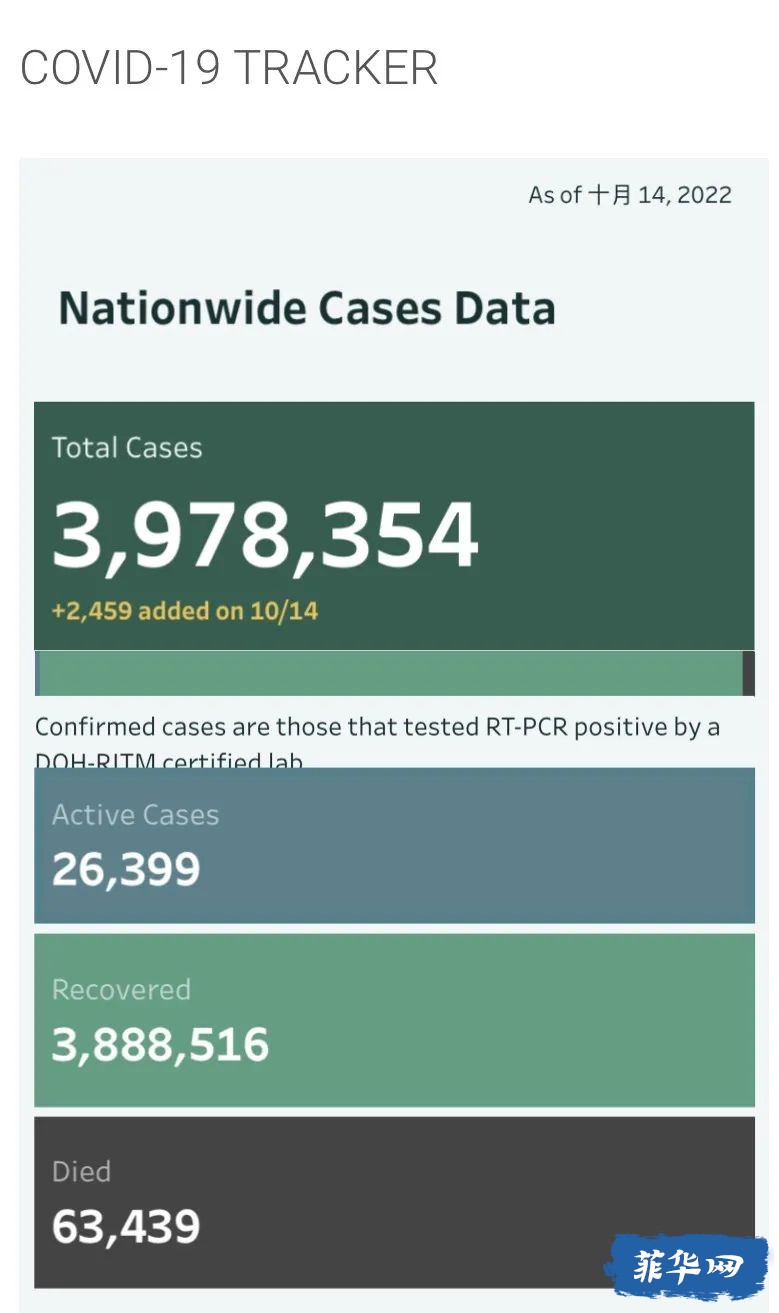Select the Died label
The height and width of the screenshot is (1313, 779).
[81, 1171]
